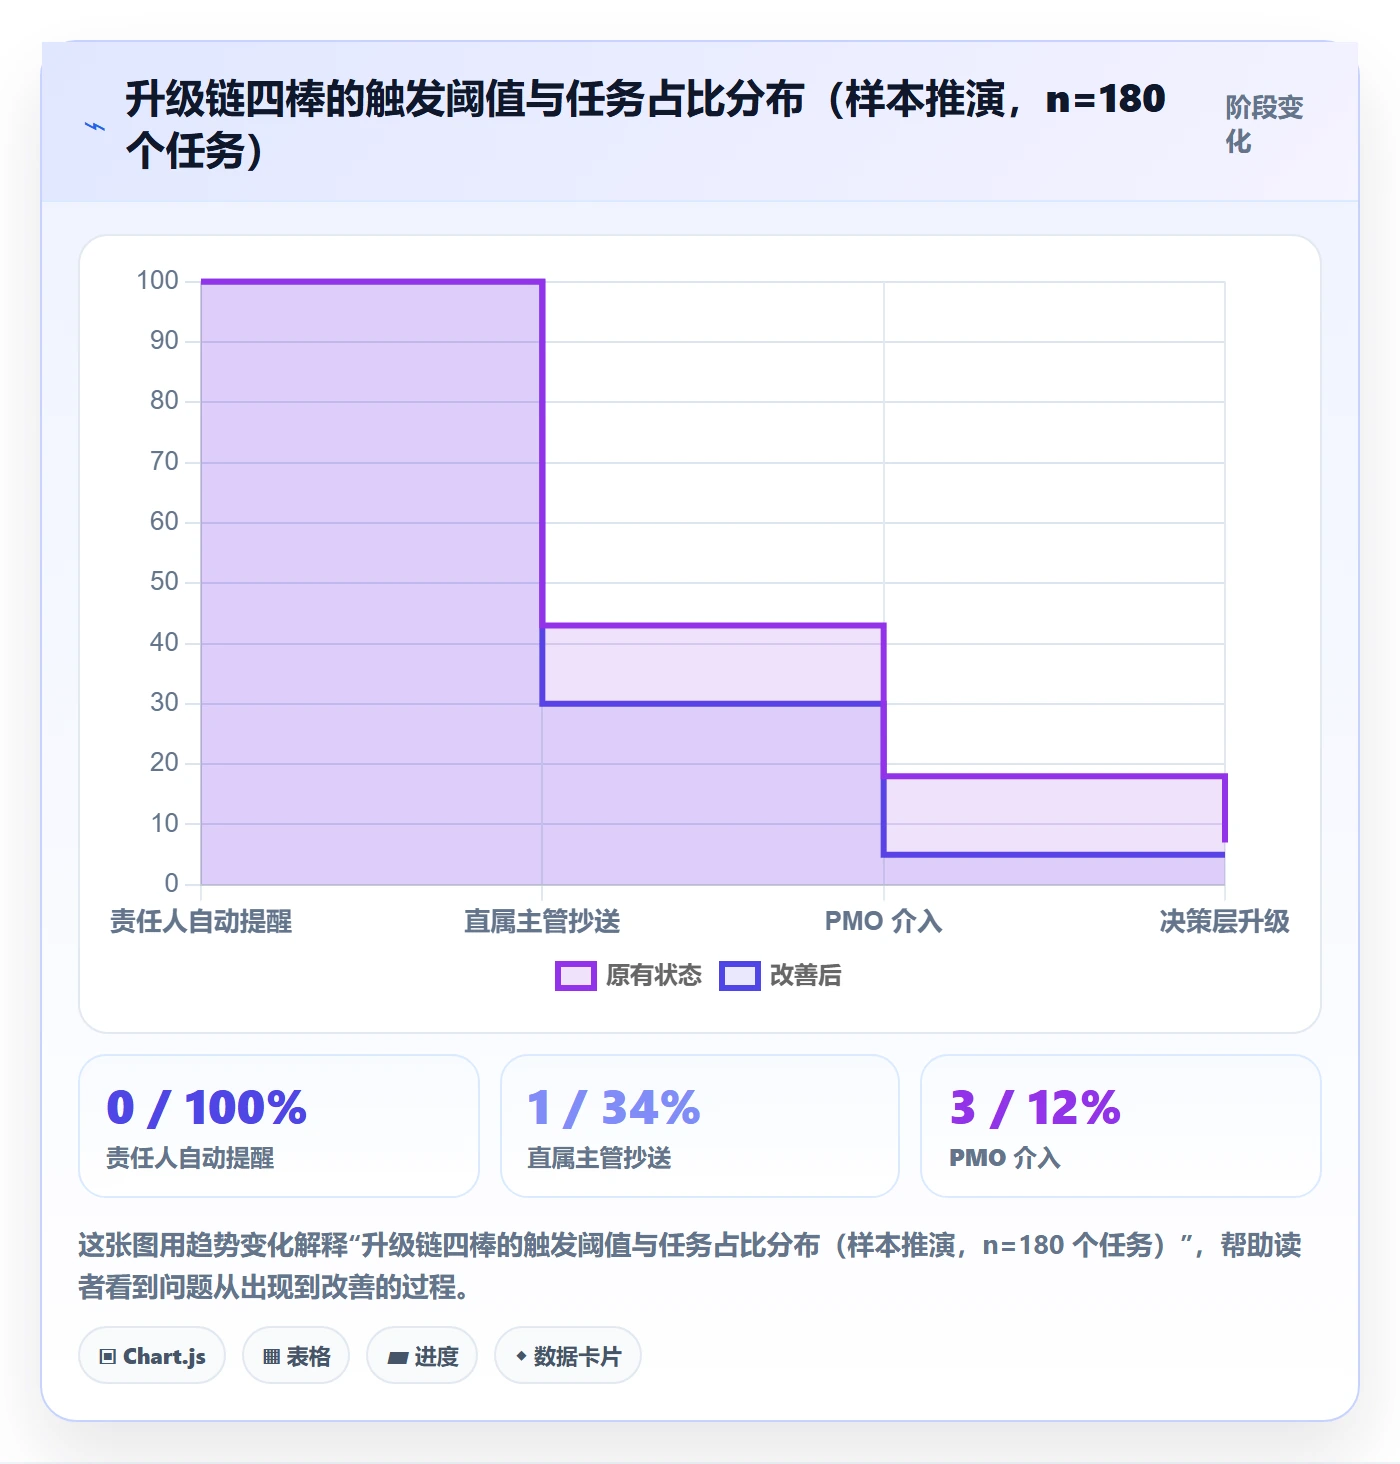Click the 阶段变化 badge in the header
Viewport: 1400px width, 1464px height.
(x=1264, y=124)
